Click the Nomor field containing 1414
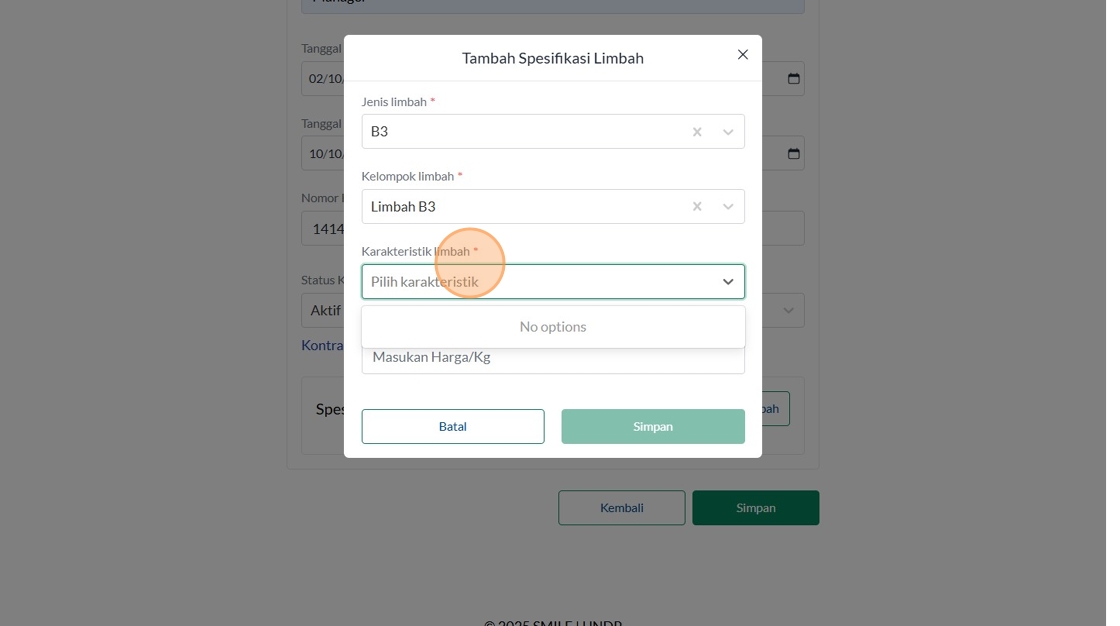 click(x=325, y=229)
